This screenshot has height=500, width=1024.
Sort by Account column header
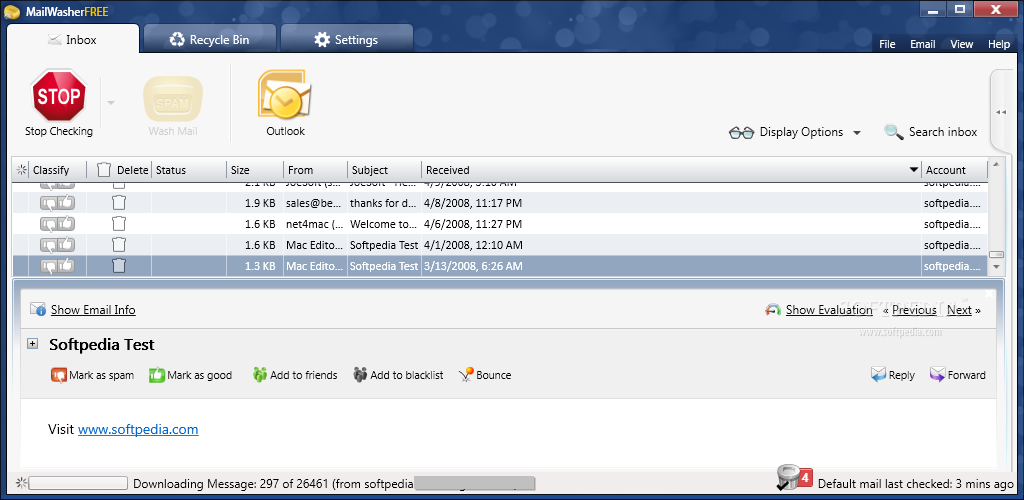(954, 170)
